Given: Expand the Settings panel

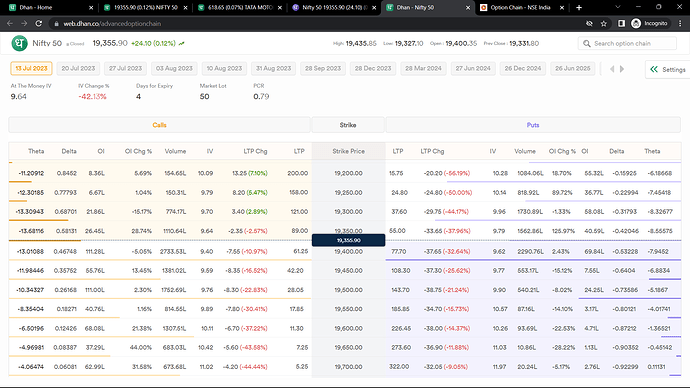Looking at the screenshot, I should (668, 69).
